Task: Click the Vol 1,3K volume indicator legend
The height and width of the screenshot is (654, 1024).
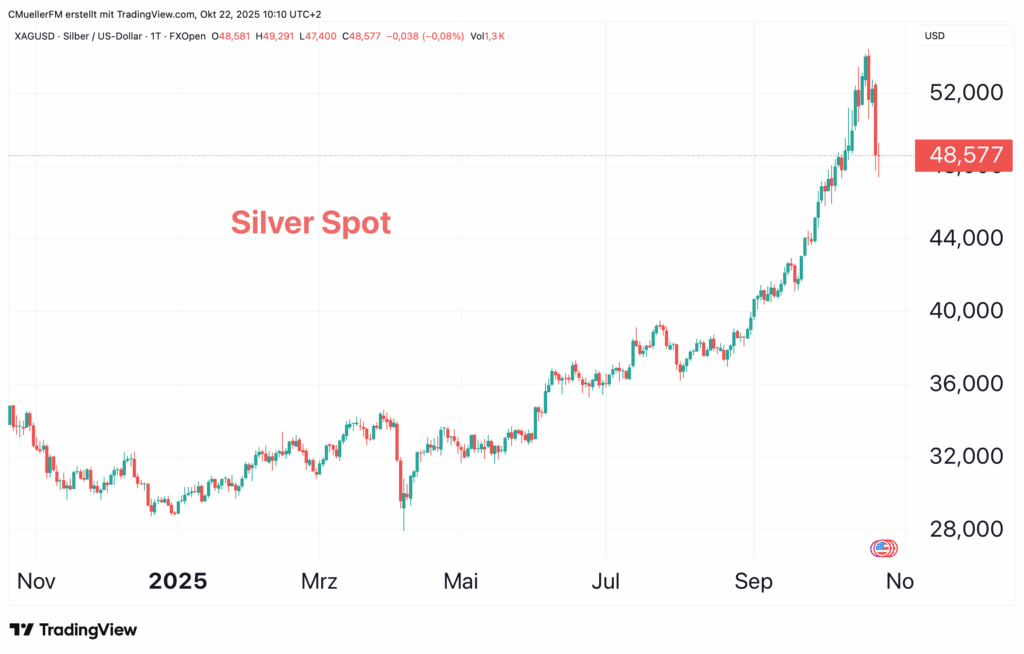Action: click(488, 37)
